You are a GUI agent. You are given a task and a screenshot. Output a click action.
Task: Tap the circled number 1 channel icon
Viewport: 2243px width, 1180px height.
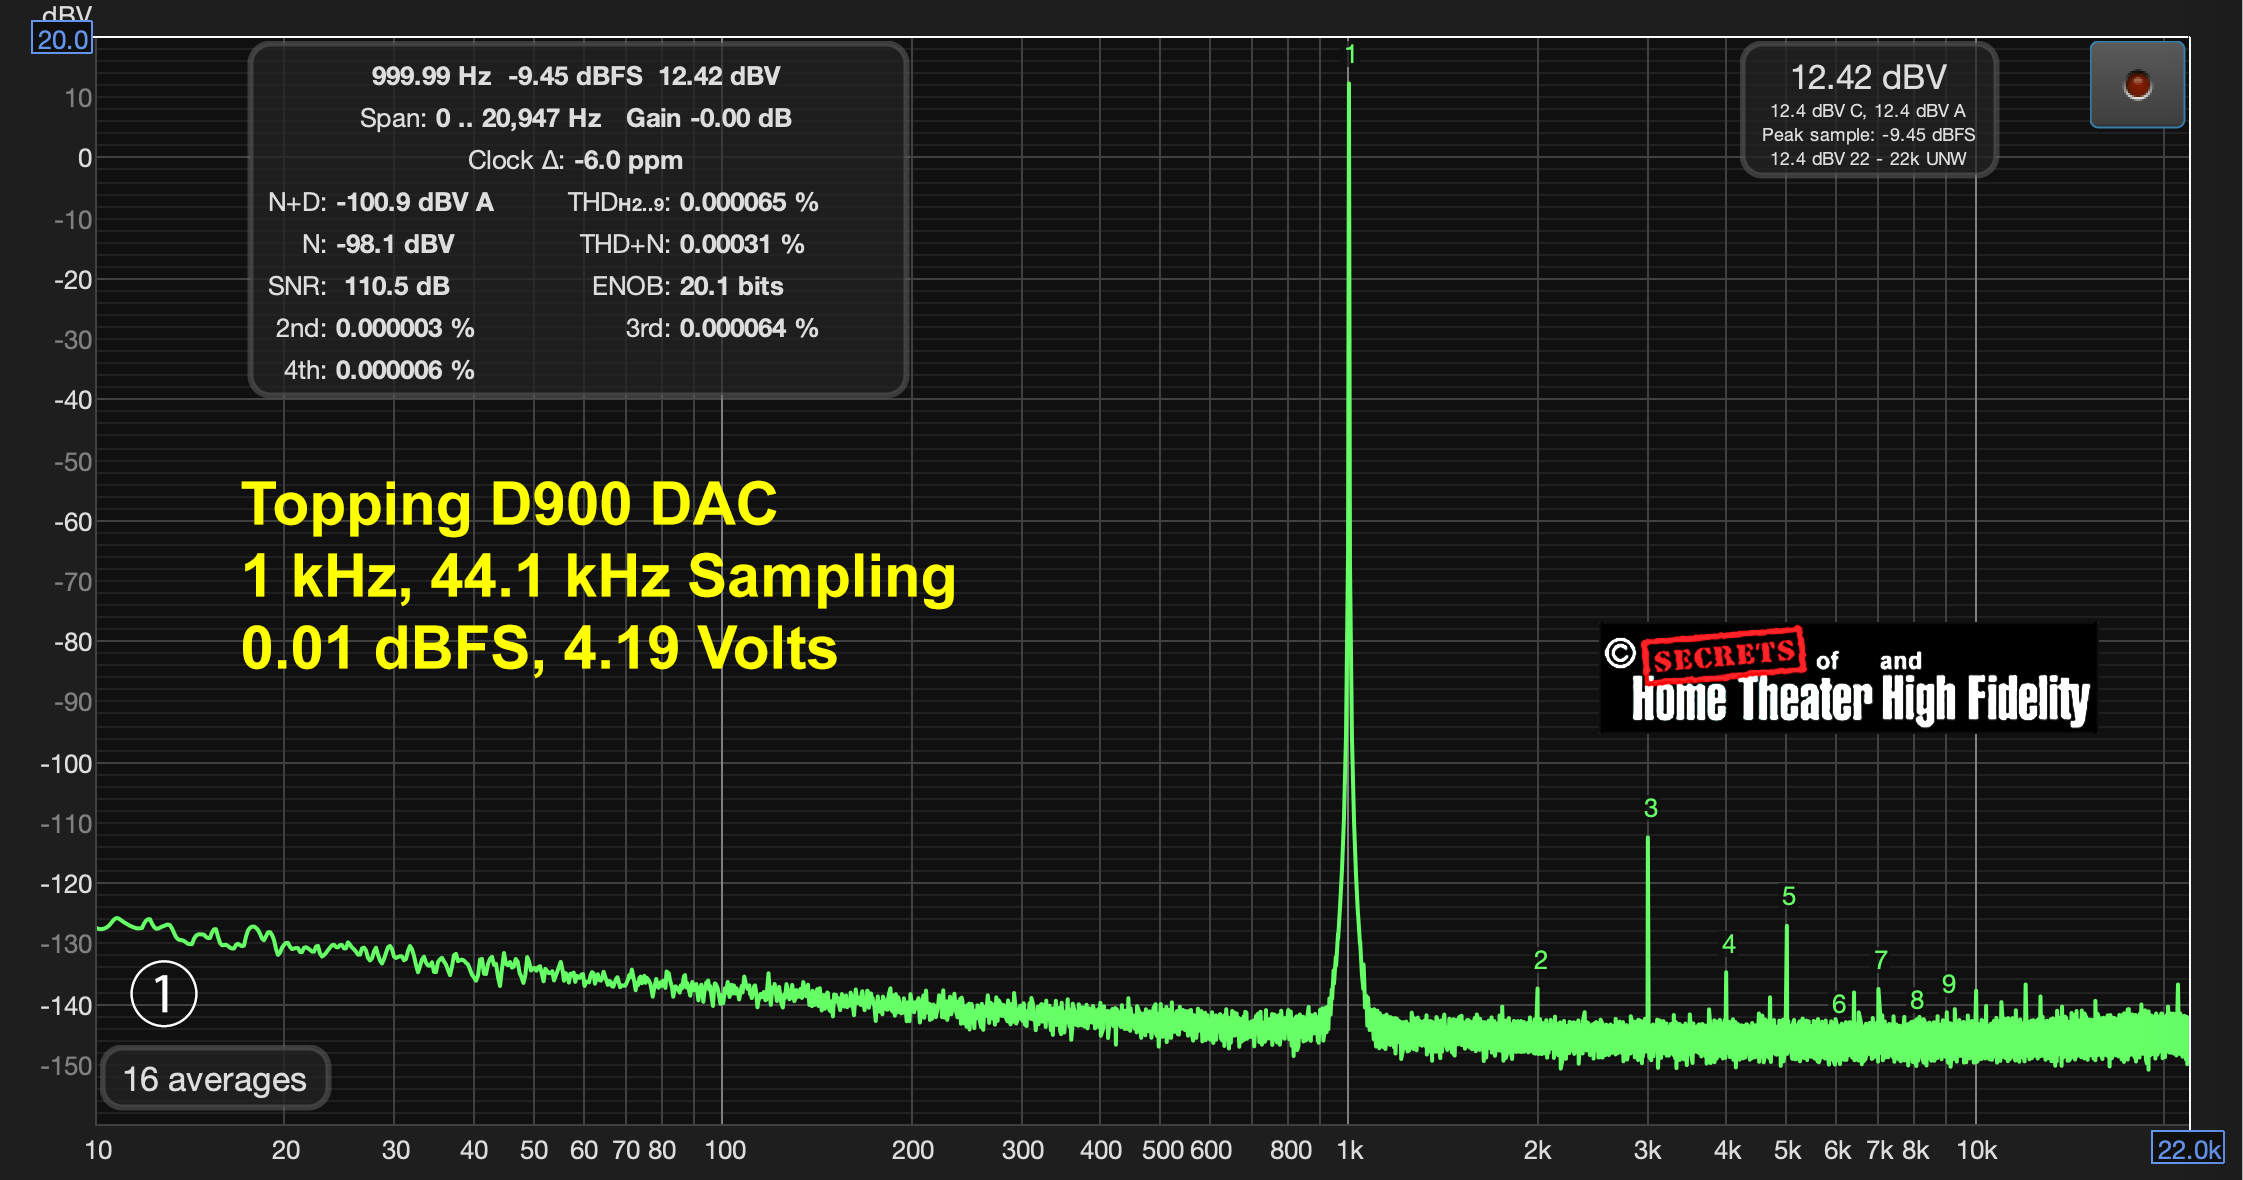tap(163, 993)
